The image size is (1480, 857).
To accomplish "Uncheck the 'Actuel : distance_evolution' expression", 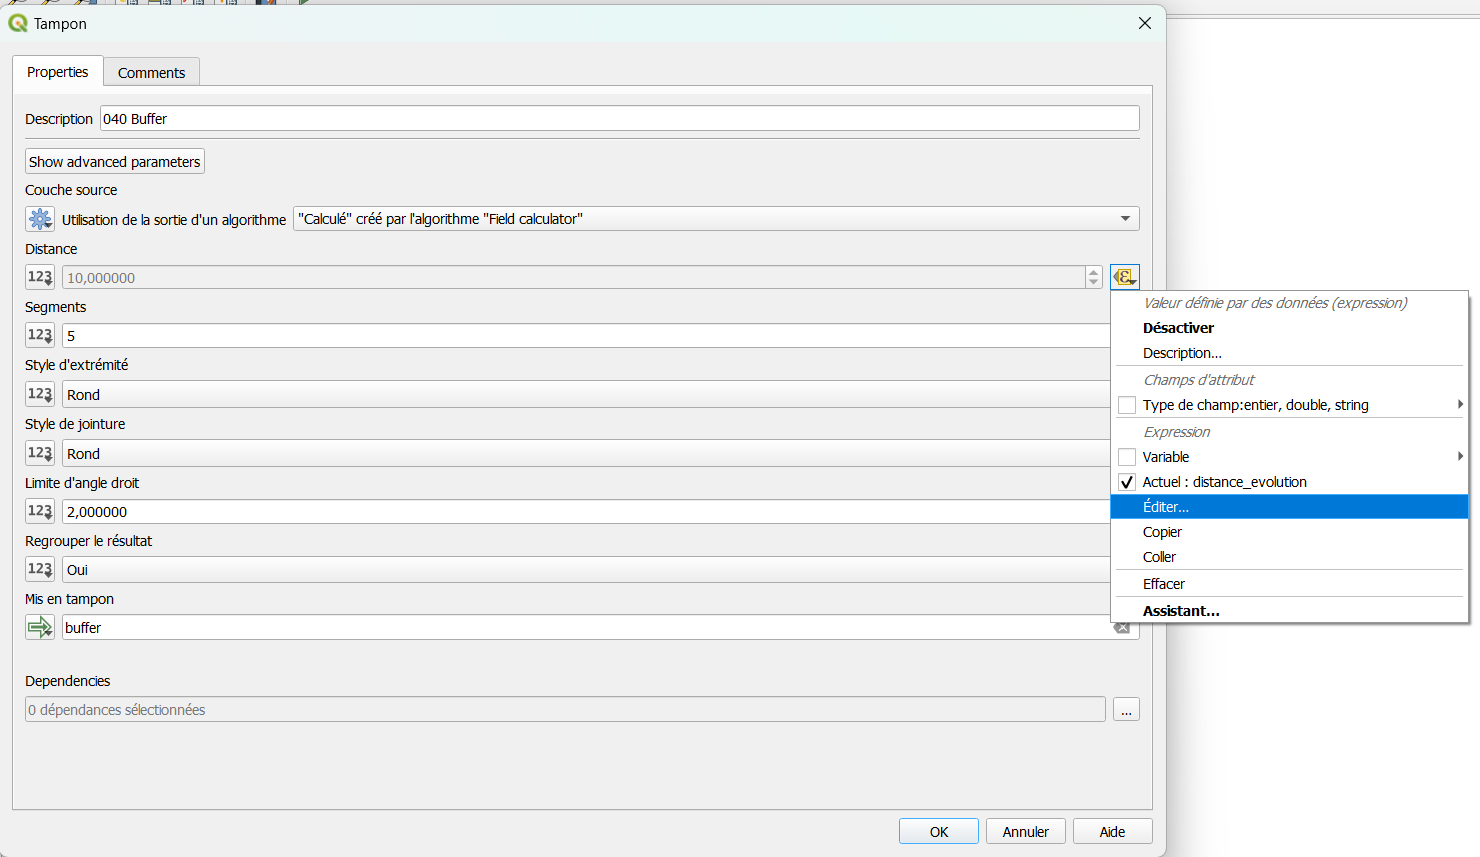I will pos(1127,482).
